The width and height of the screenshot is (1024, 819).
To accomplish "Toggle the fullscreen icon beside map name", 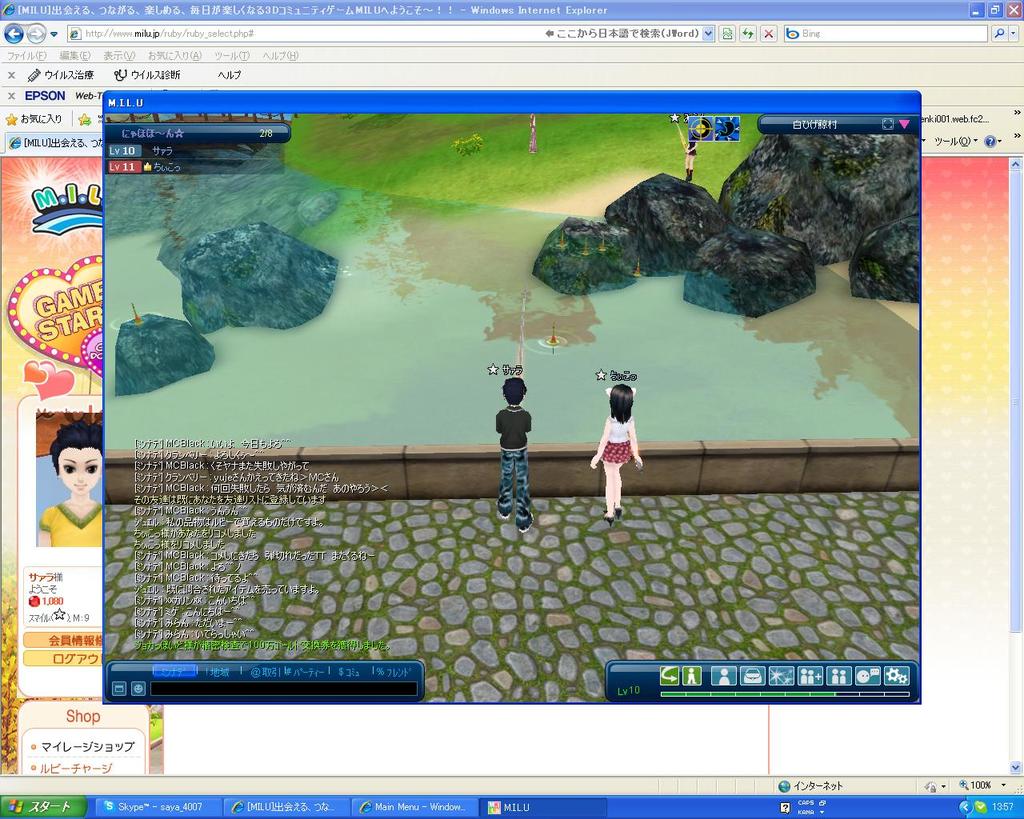I will pos(887,124).
